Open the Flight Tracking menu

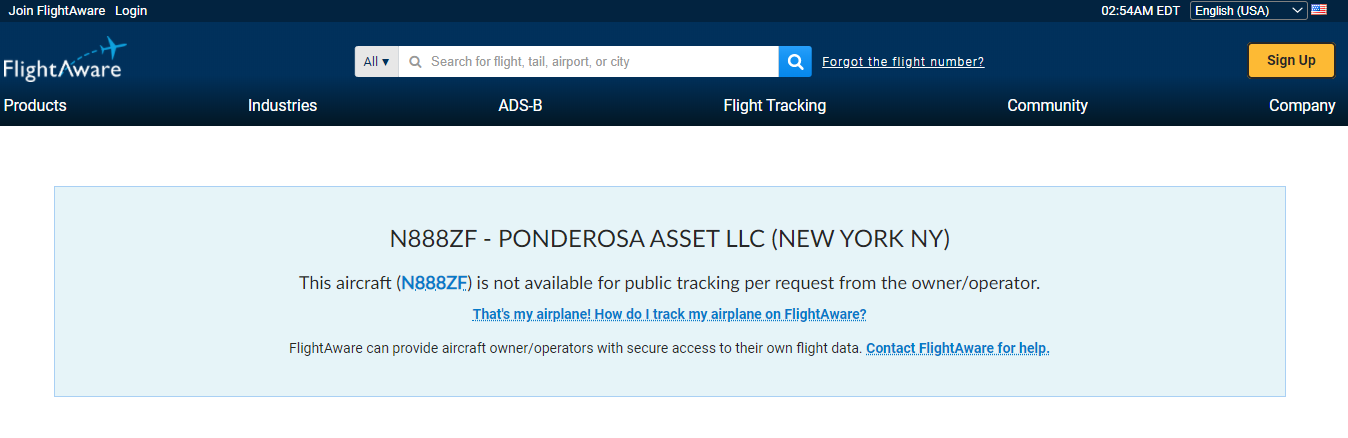[x=774, y=105]
